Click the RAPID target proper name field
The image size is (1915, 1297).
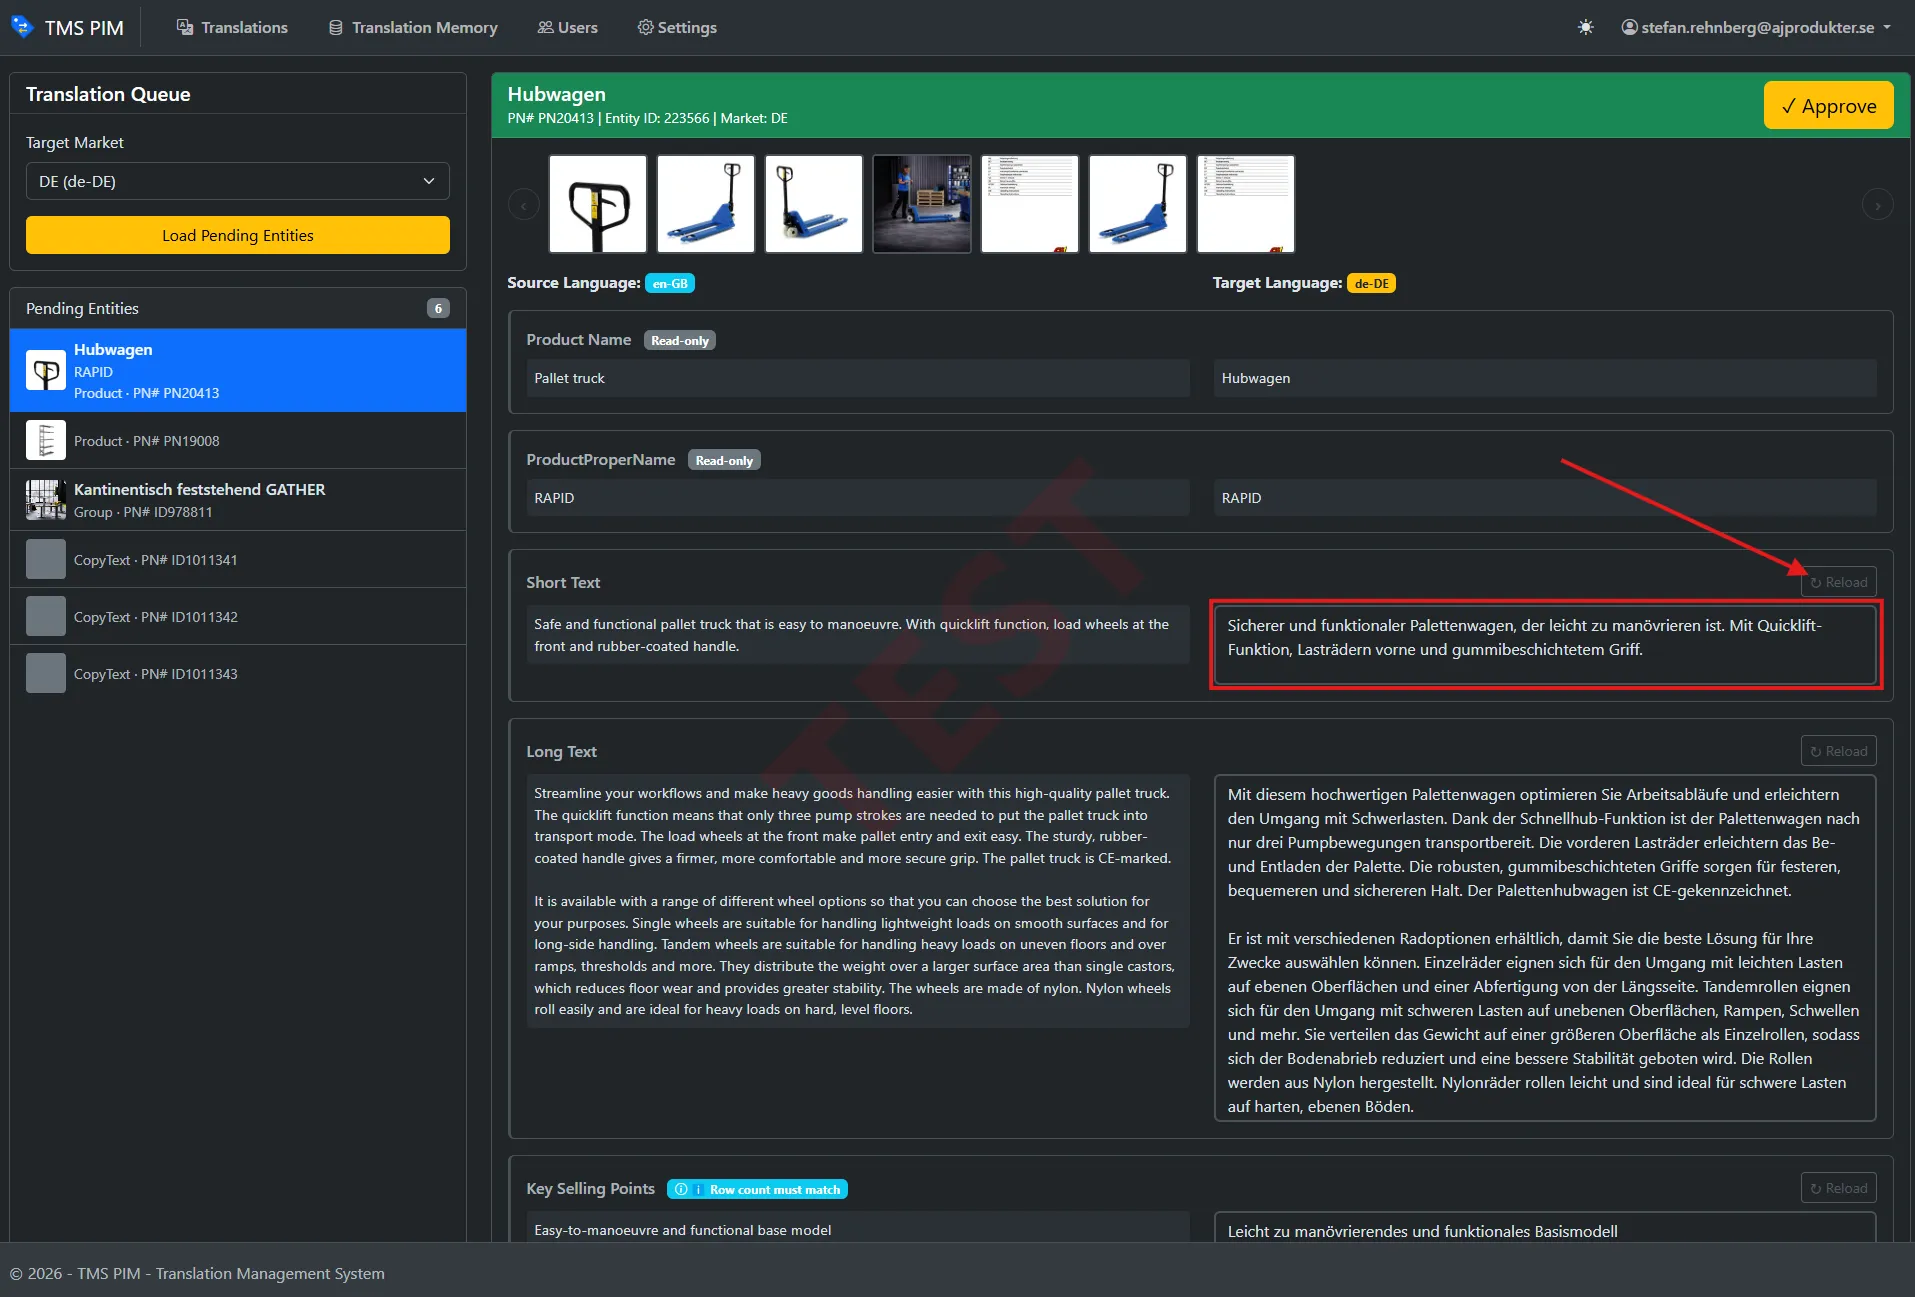[1545, 498]
